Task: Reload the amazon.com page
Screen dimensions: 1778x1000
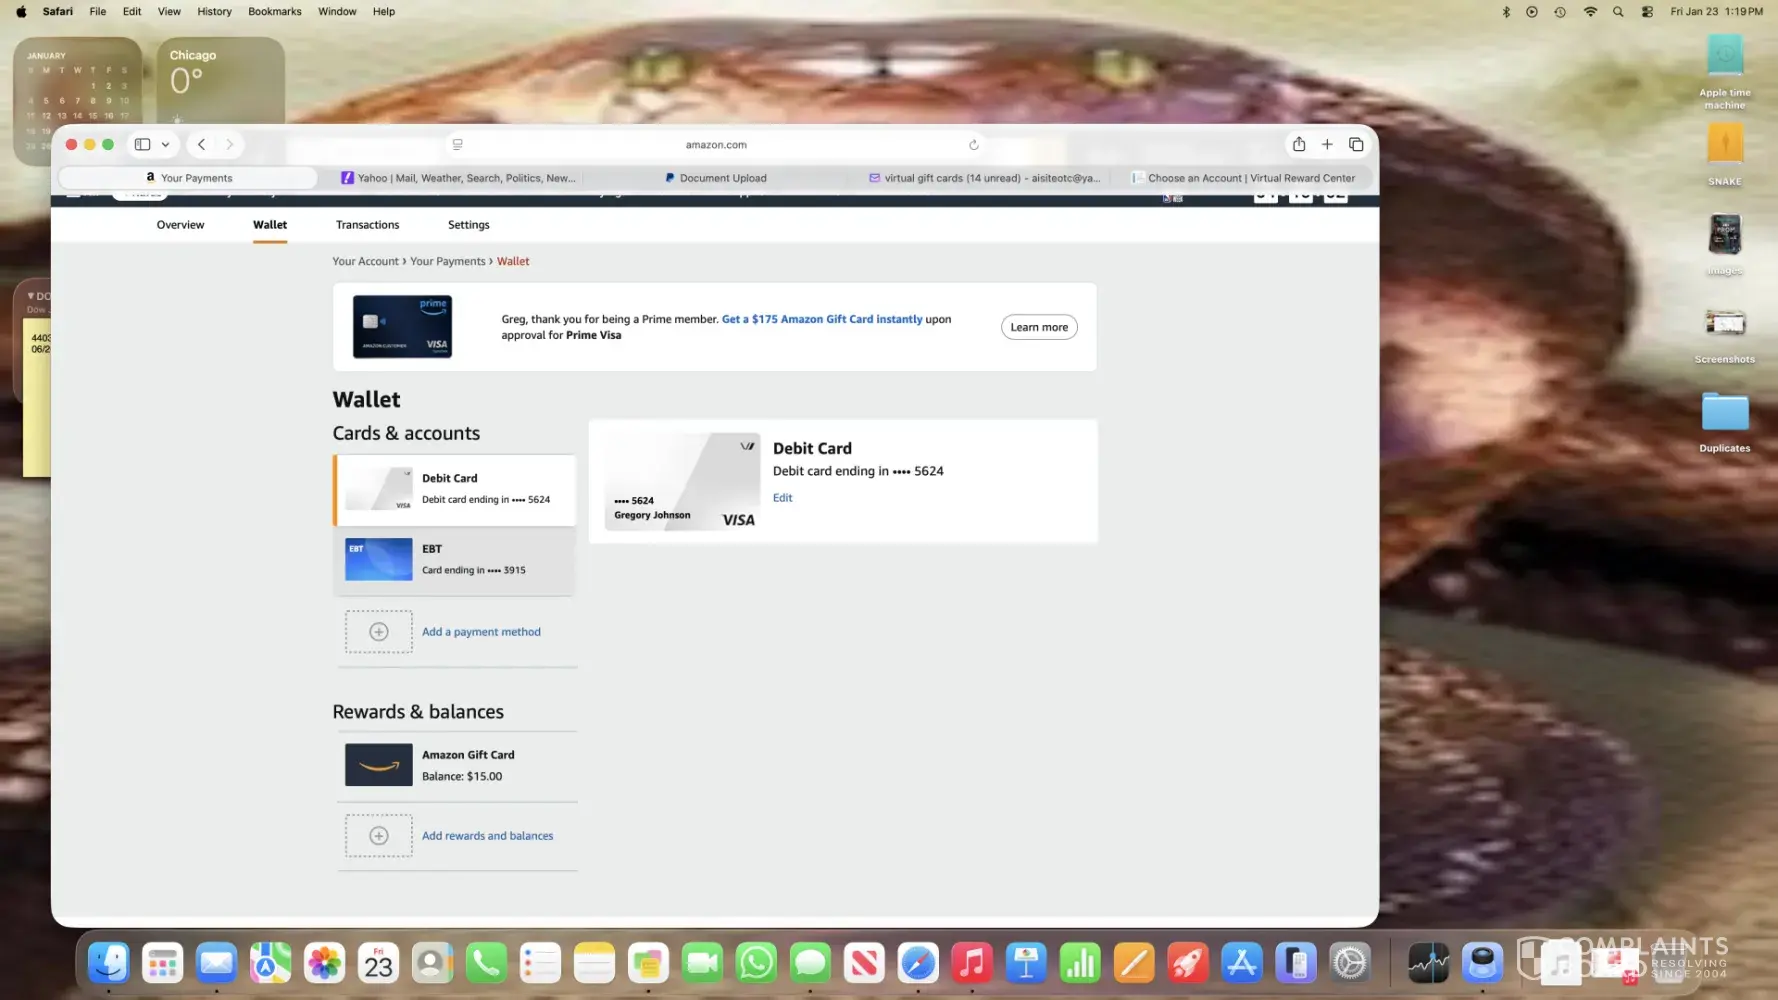Action: [x=973, y=145]
